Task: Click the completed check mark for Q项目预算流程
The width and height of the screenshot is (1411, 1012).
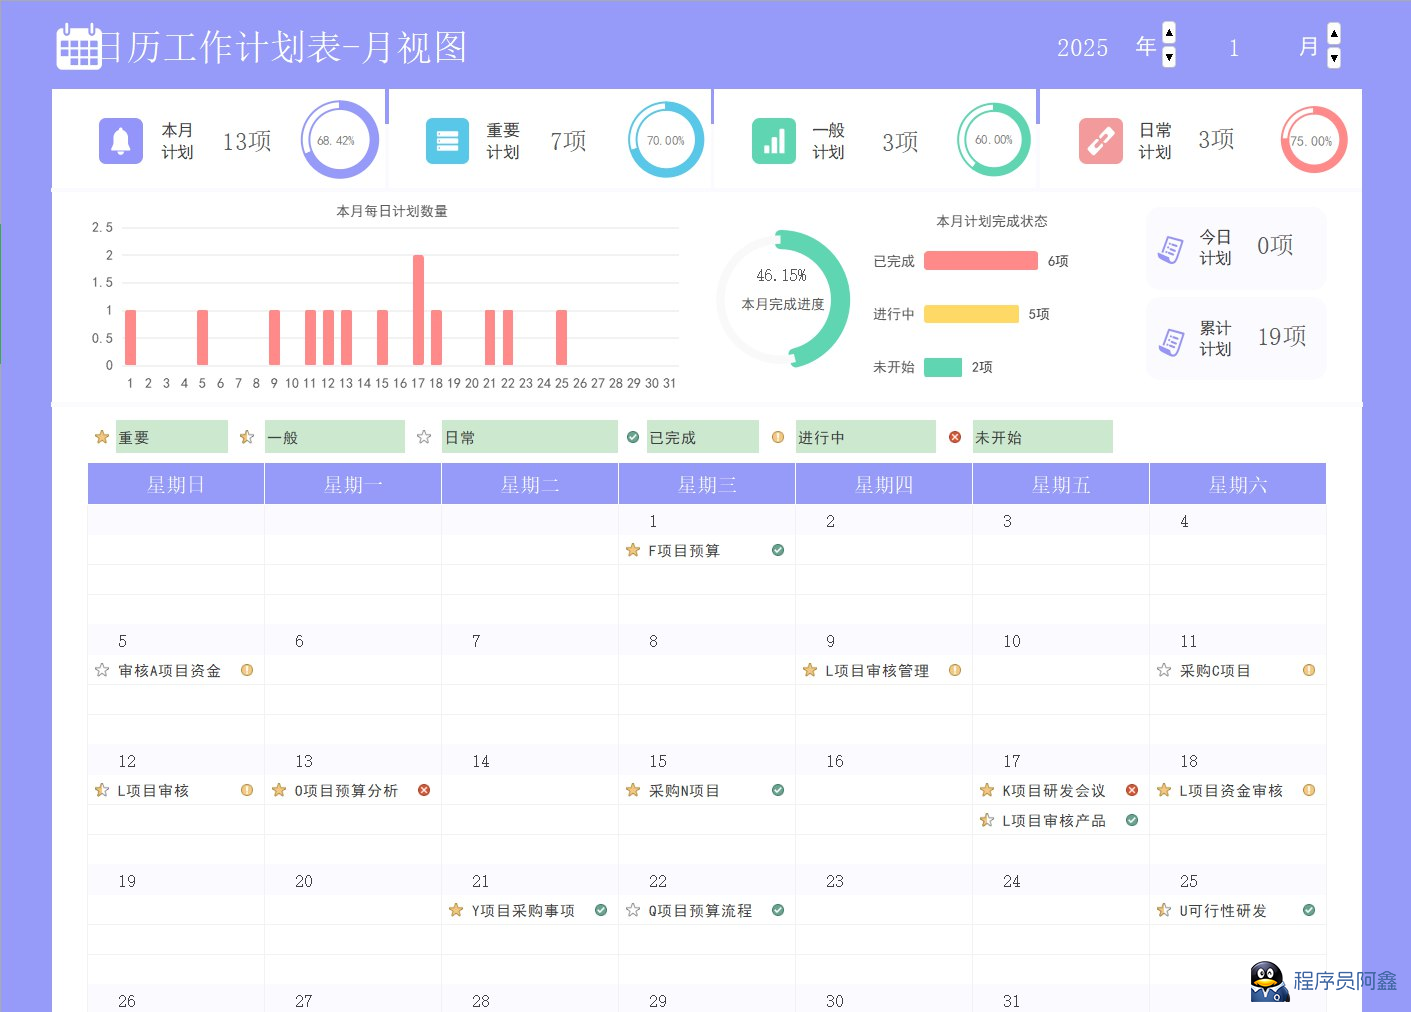Action: click(x=778, y=910)
